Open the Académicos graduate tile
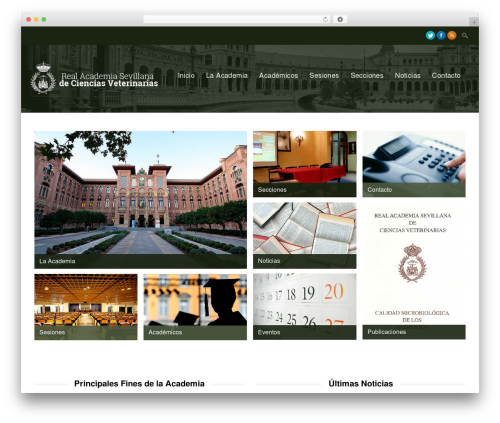The height and width of the screenshot is (423, 500). click(195, 307)
